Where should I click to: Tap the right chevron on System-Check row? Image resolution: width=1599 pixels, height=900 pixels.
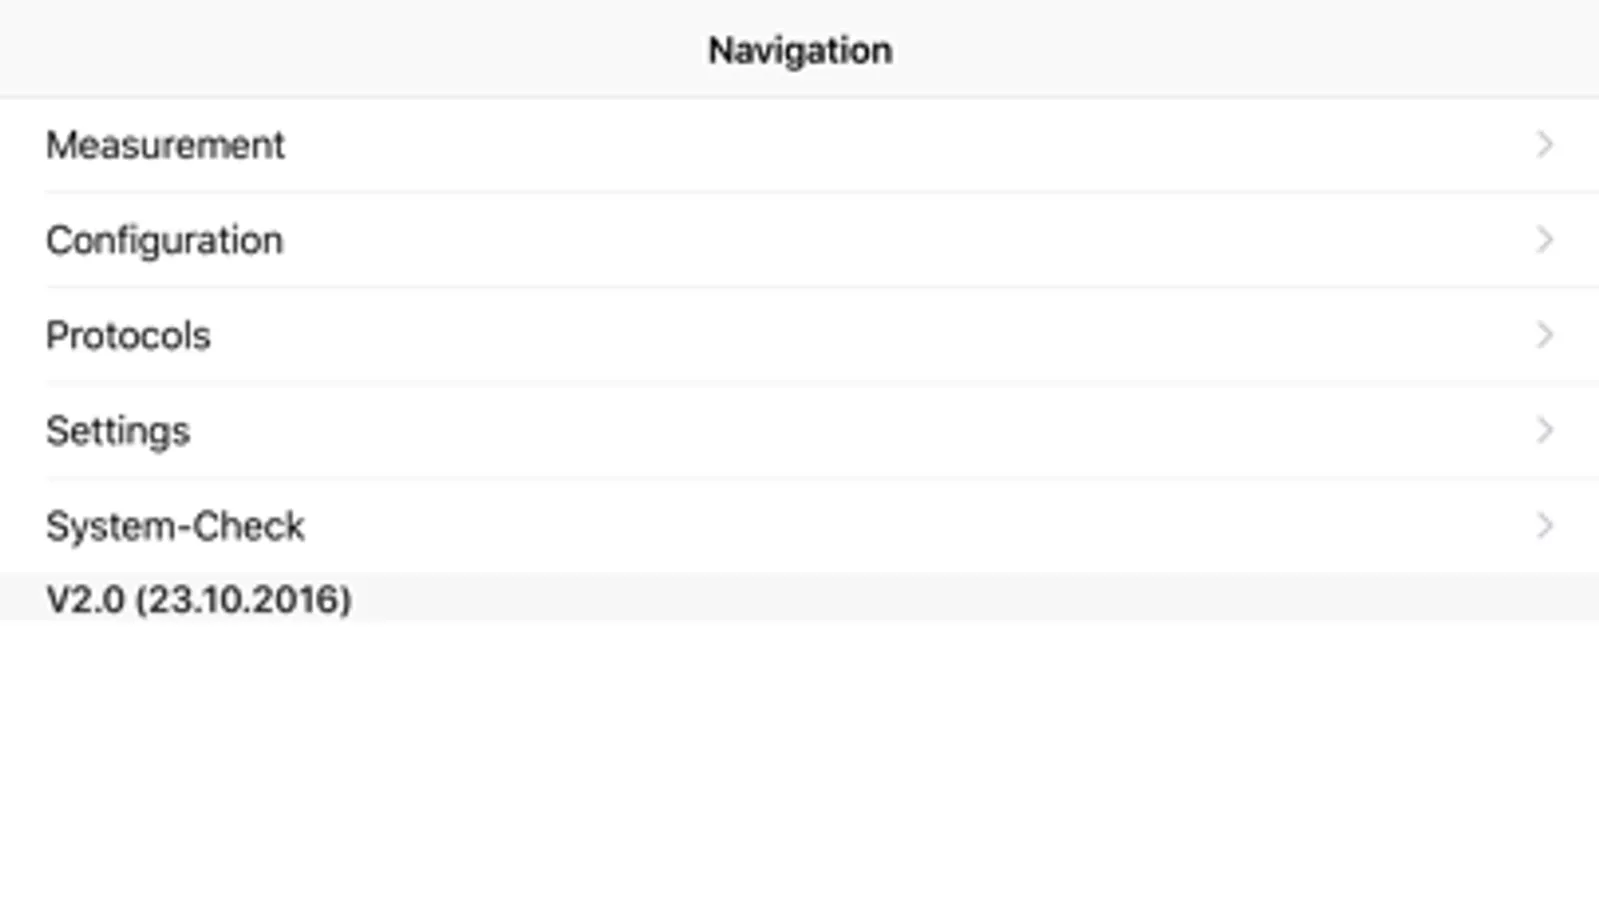(1544, 525)
